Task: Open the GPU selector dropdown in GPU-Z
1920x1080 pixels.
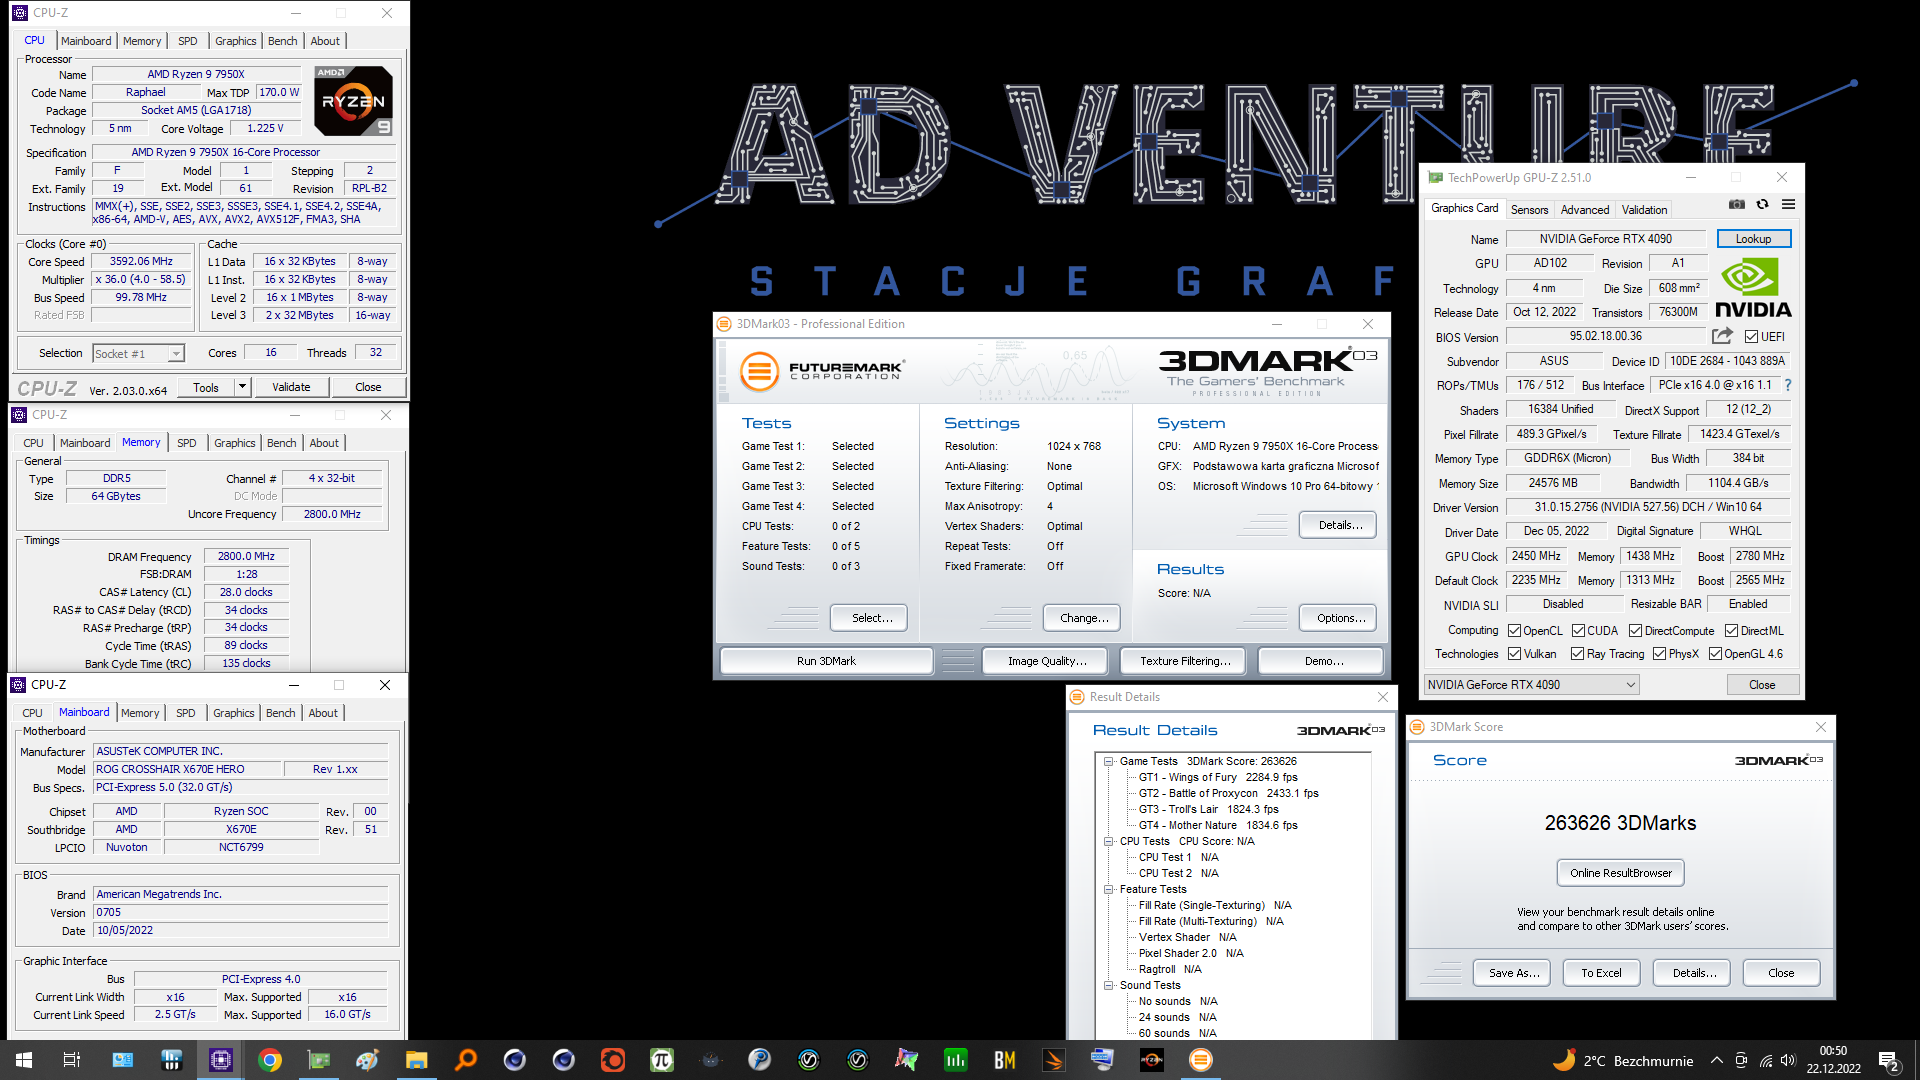Action: coord(1531,685)
